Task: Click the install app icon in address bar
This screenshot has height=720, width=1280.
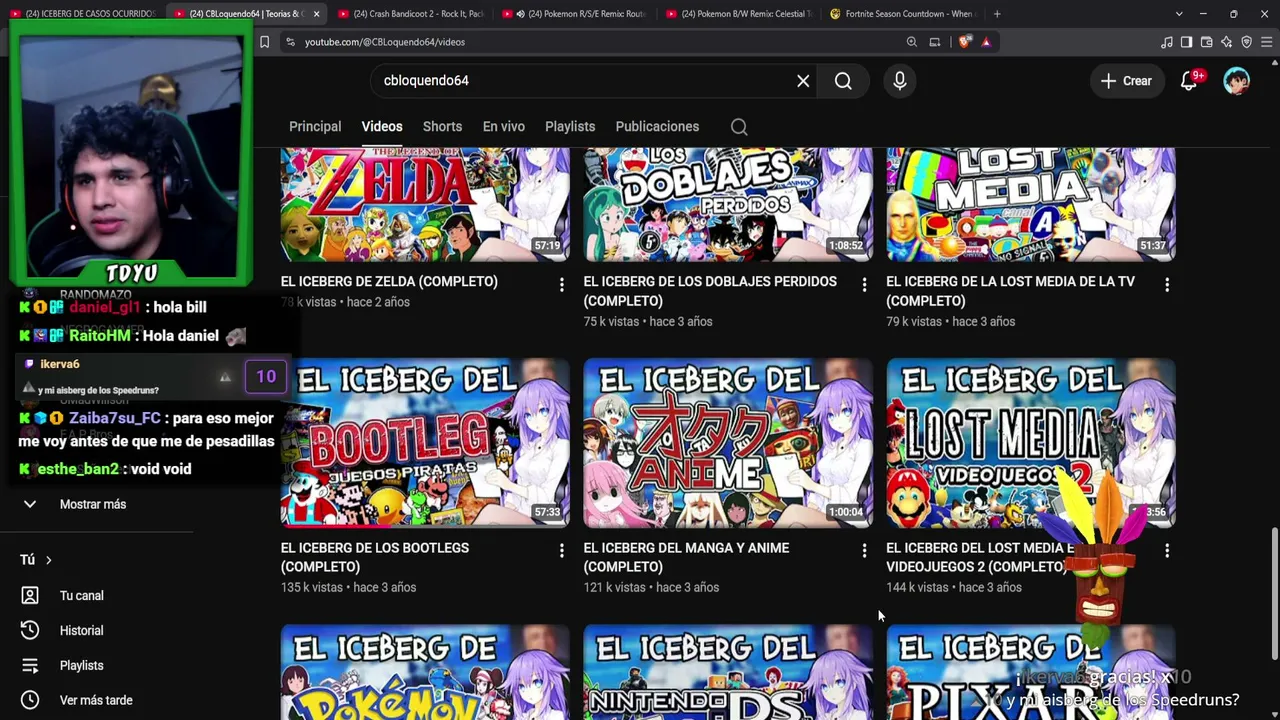Action: pyautogui.click(x=935, y=42)
